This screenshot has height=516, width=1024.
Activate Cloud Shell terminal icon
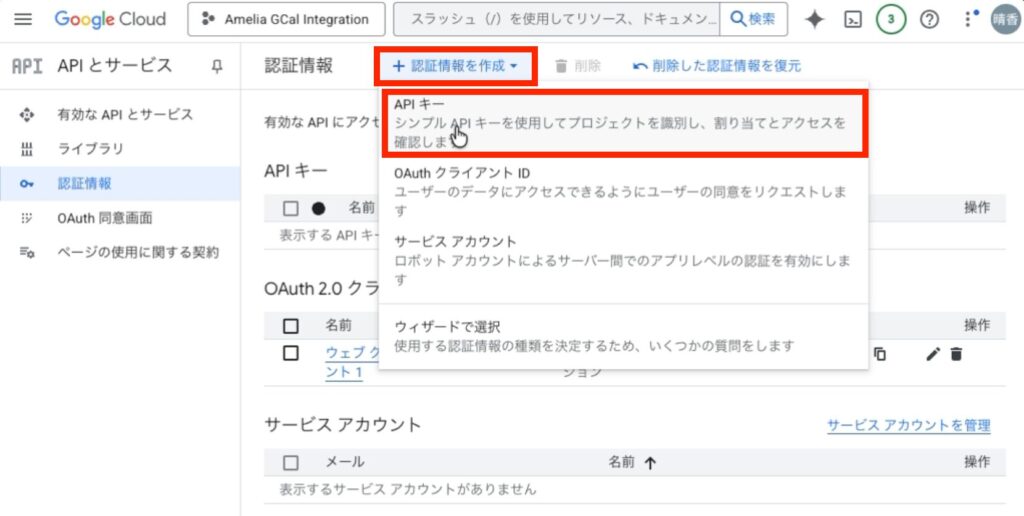click(853, 20)
